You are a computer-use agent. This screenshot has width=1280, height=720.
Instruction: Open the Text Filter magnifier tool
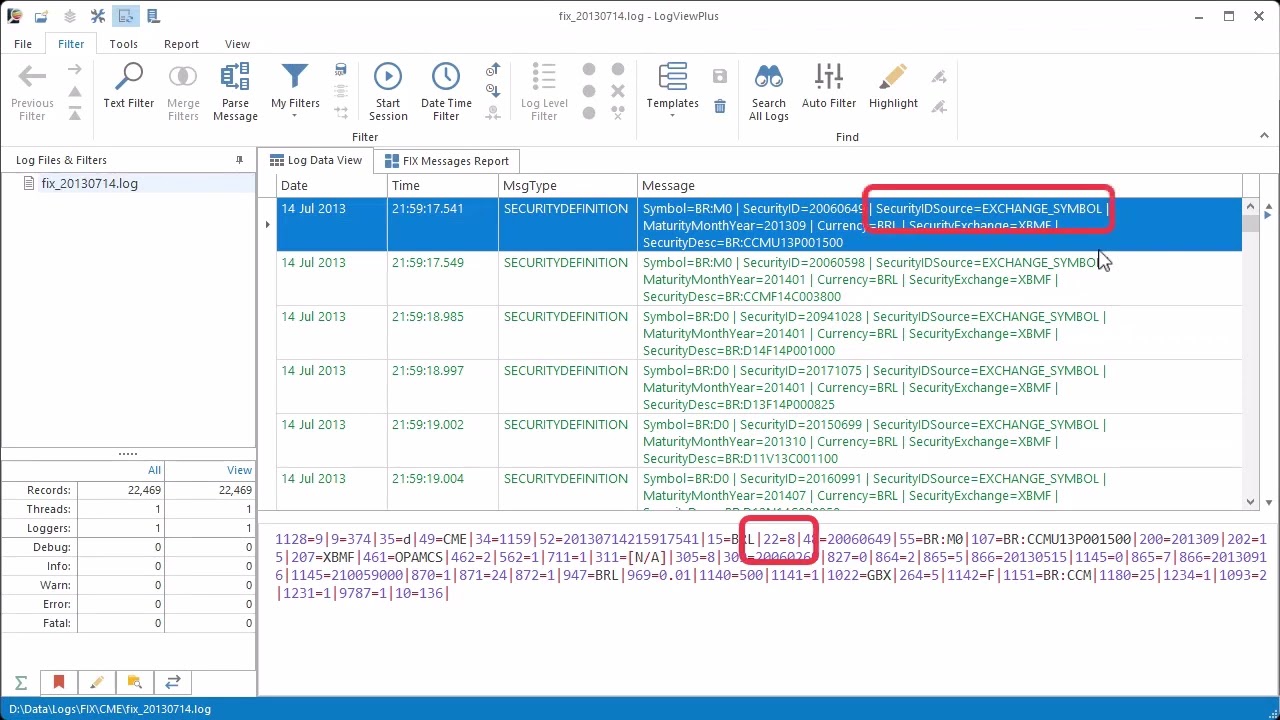point(128,86)
